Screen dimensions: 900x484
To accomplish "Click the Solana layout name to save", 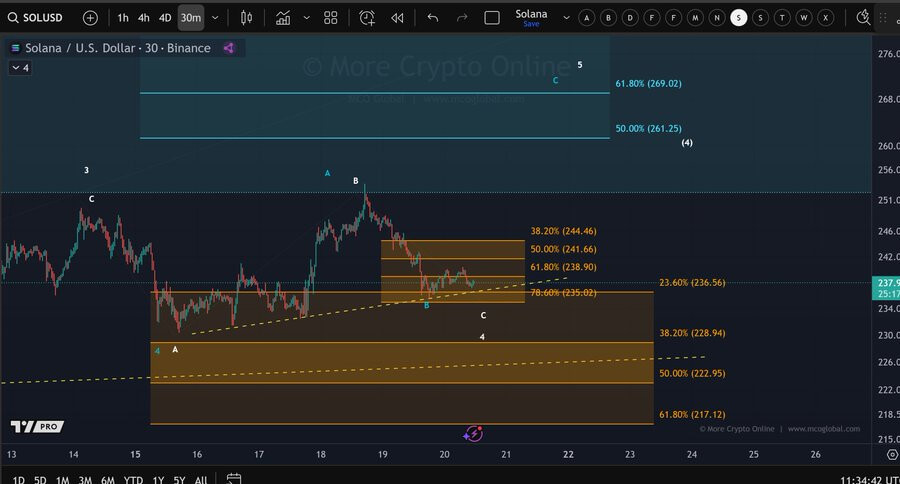I will coord(531,17).
